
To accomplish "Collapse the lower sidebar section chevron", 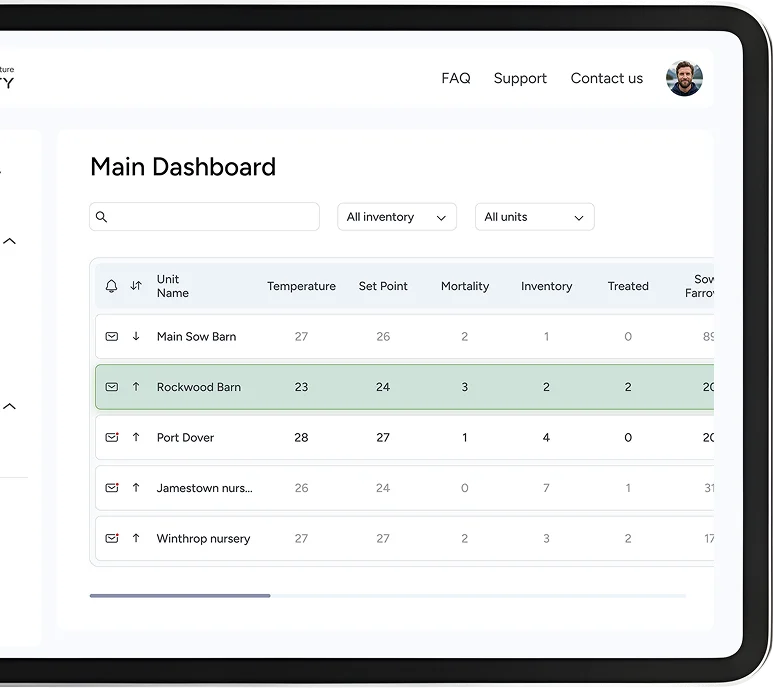I will pos(9,406).
